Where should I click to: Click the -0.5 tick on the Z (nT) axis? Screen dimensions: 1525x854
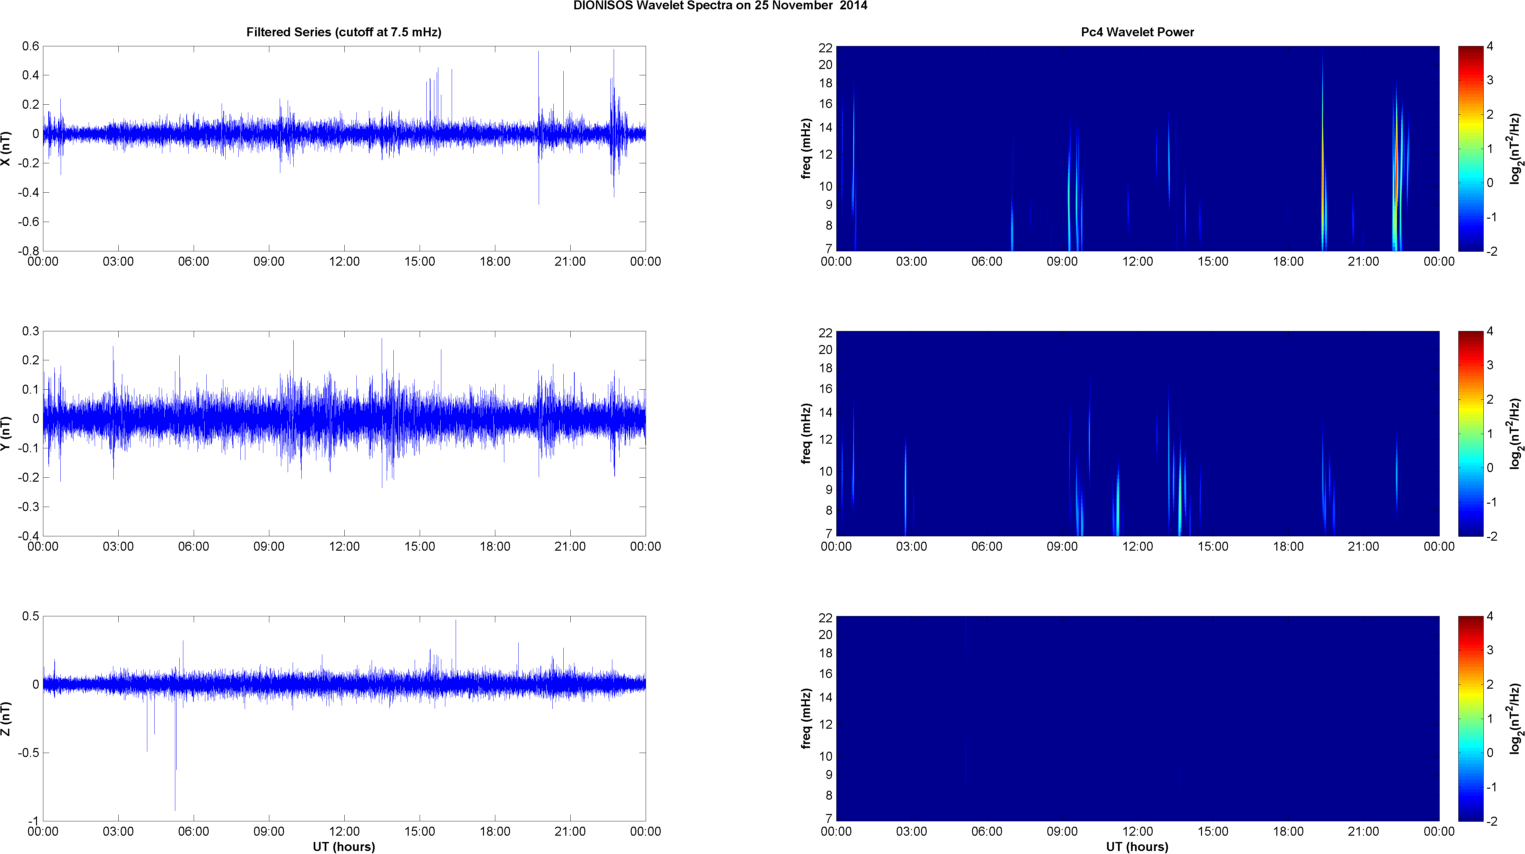pyautogui.click(x=28, y=753)
